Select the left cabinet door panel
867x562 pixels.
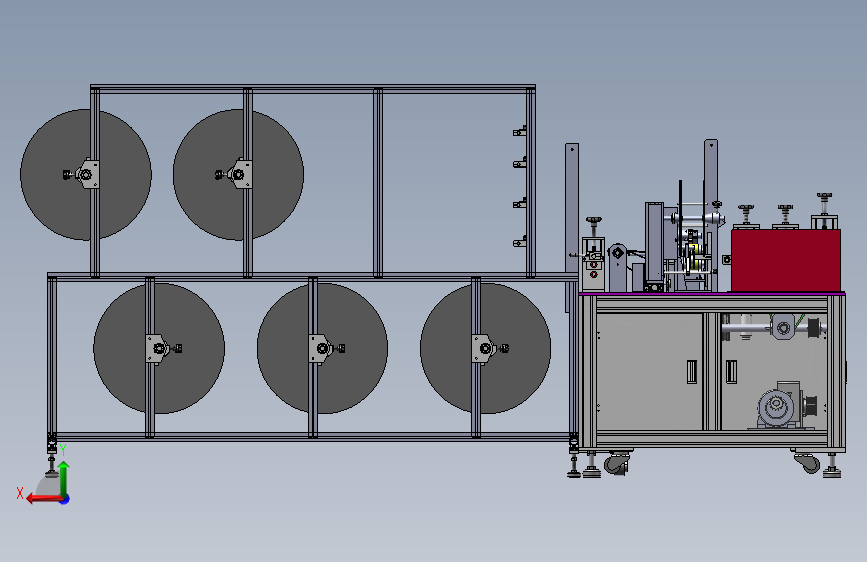coord(650,371)
